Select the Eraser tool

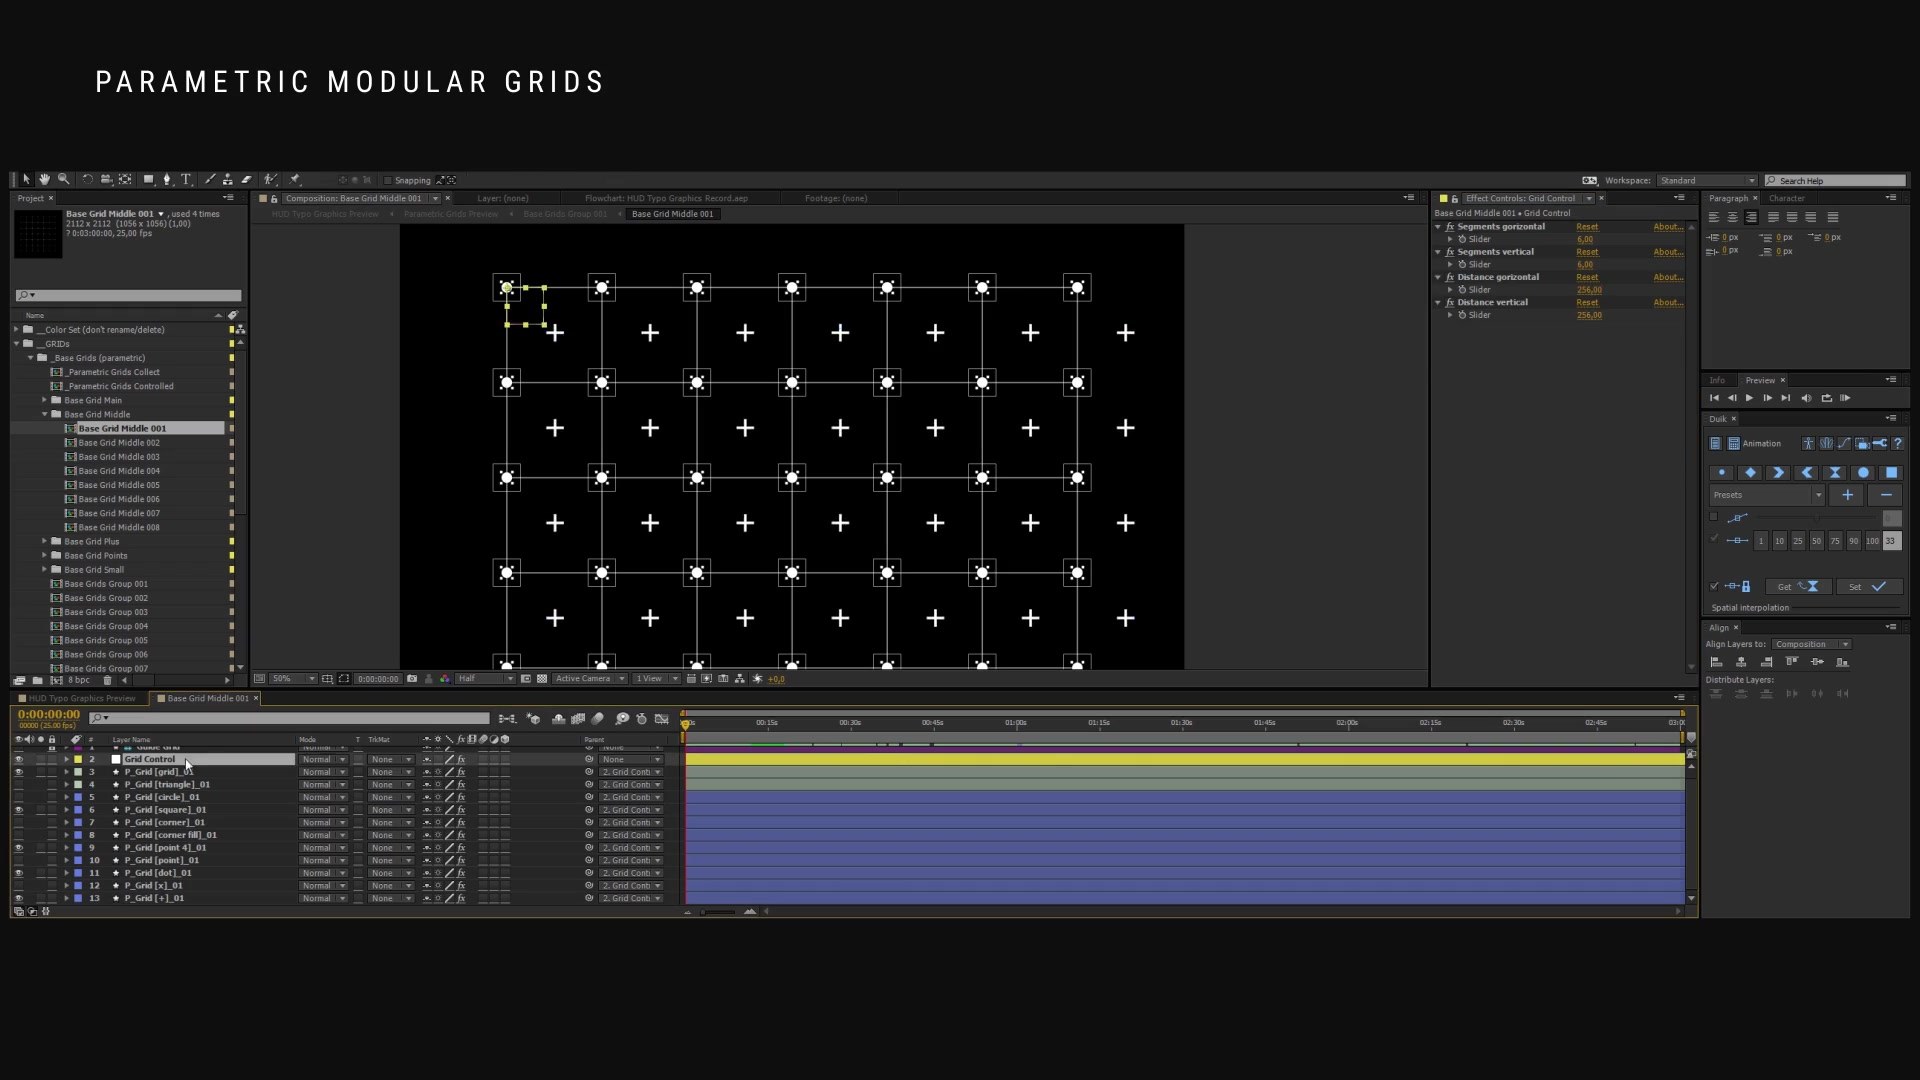(x=246, y=180)
